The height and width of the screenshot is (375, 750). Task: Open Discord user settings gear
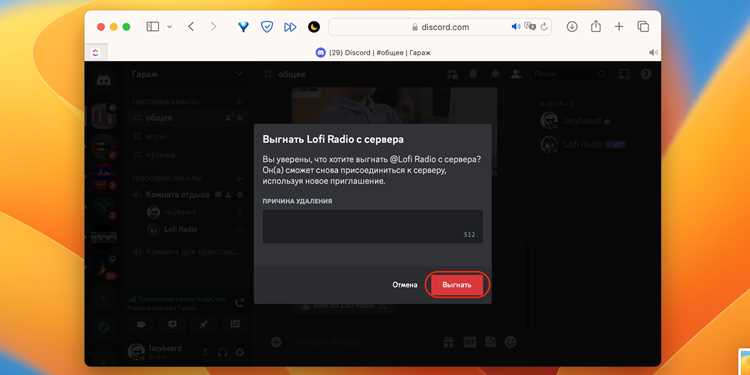240,352
